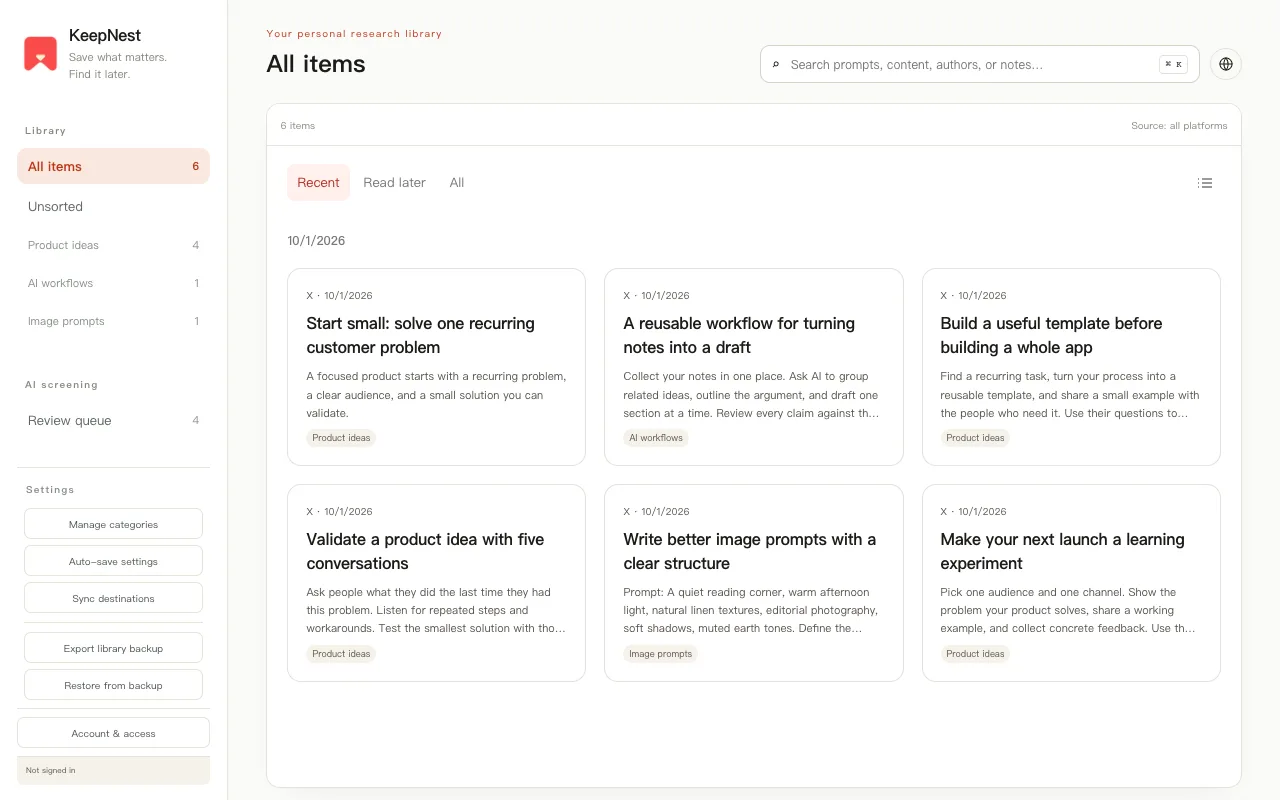Click Product ideas tag on 'Start small' card
The width and height of the screenshot is (1280, 800).
click(341, 438)
